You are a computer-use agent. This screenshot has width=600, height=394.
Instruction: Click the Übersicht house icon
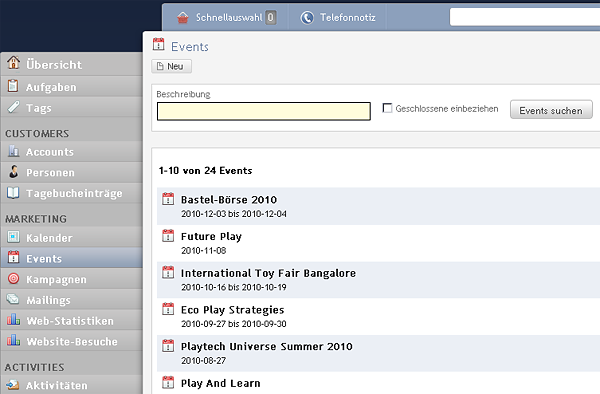click(13, 63)
